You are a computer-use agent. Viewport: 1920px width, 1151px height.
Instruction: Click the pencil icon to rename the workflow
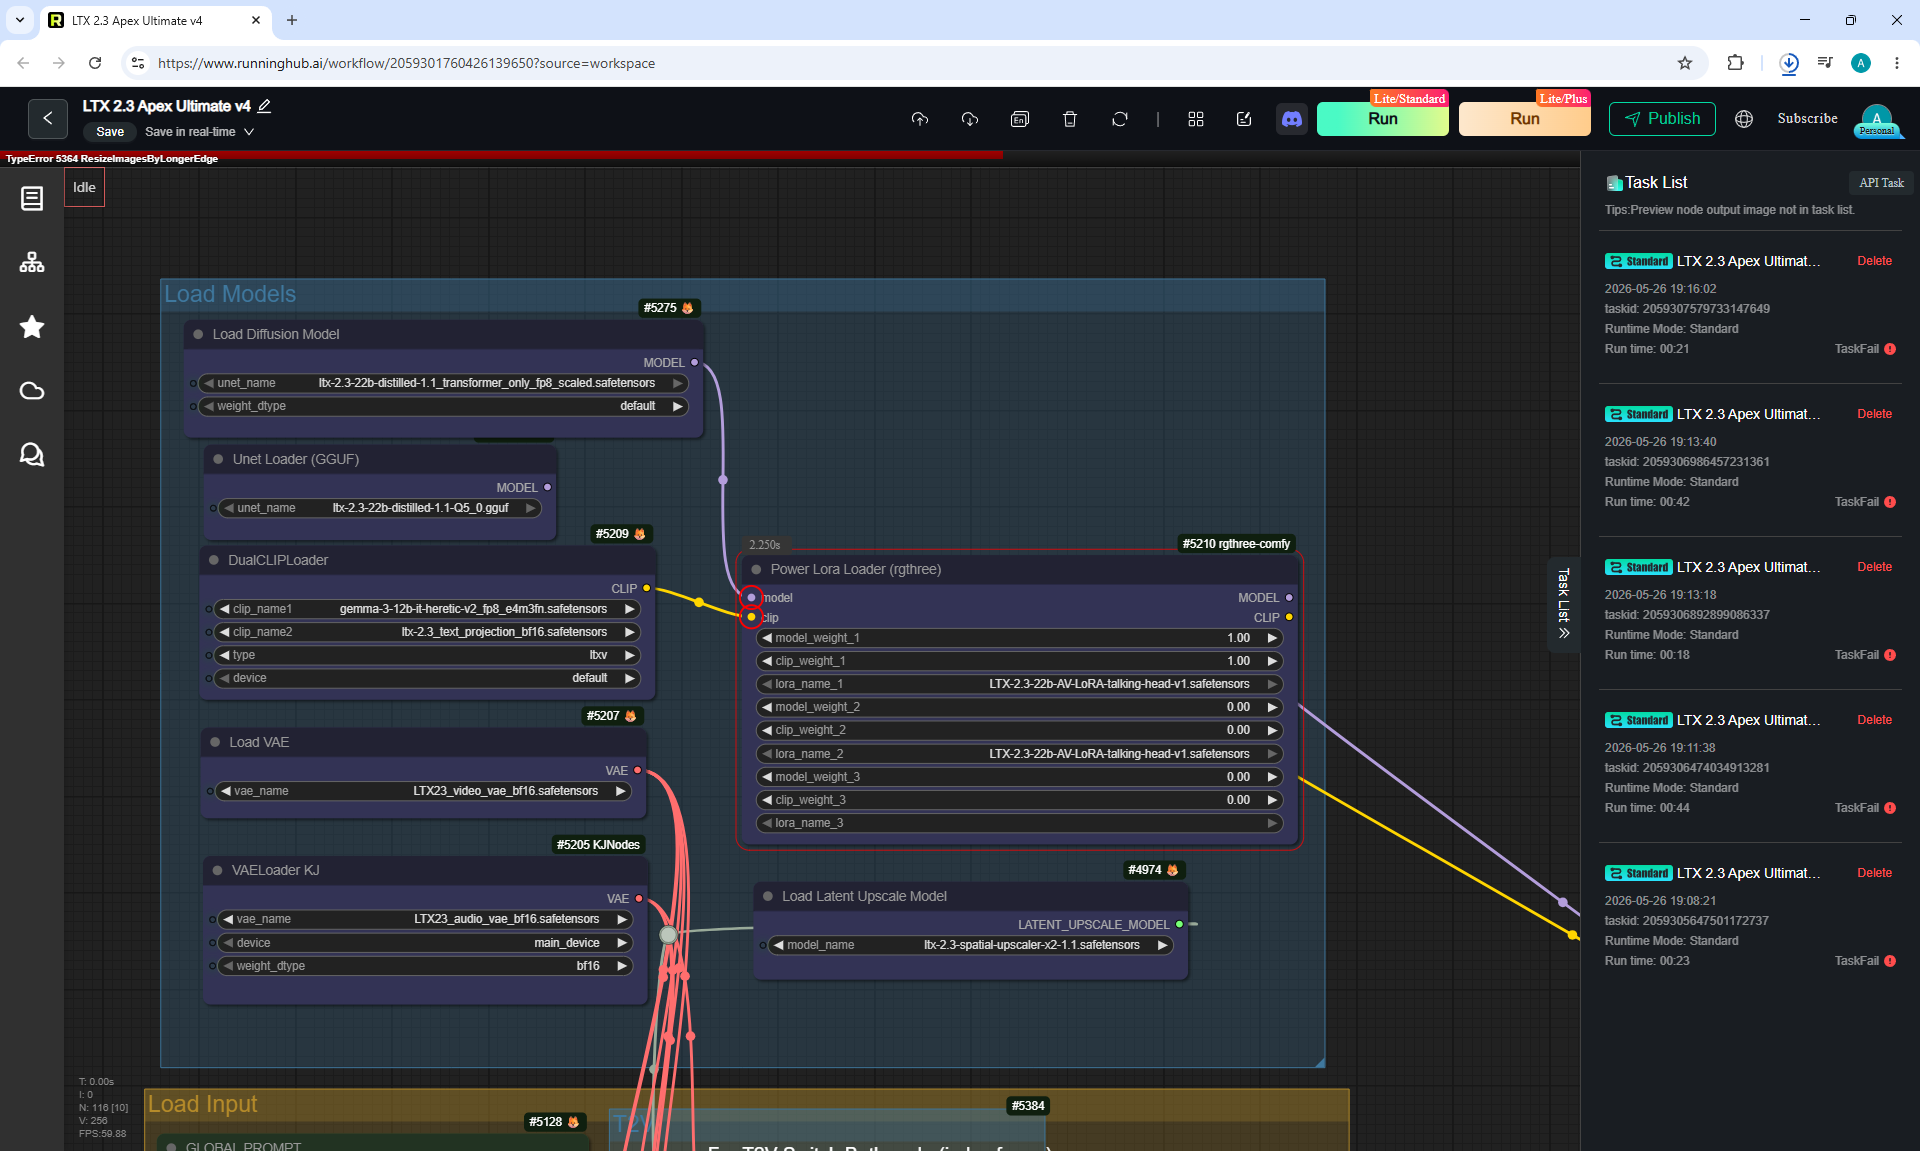pos(265,106)
